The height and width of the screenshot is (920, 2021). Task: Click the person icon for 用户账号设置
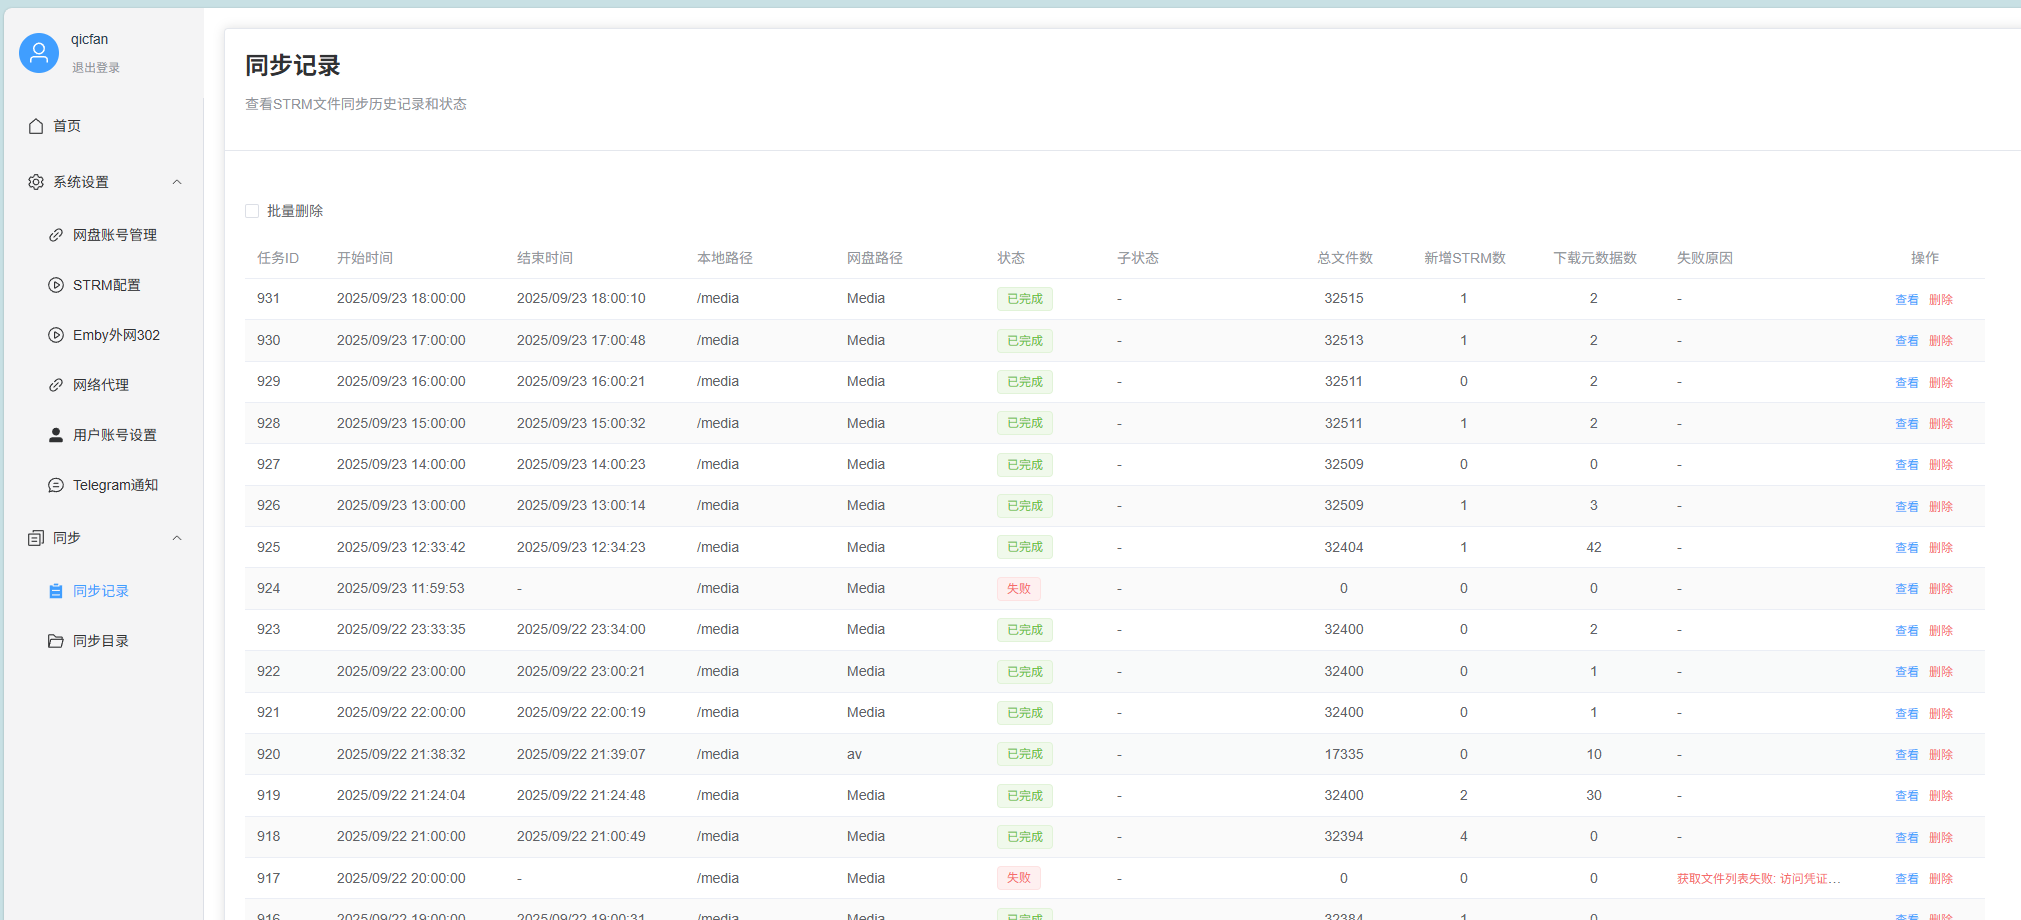56,435
